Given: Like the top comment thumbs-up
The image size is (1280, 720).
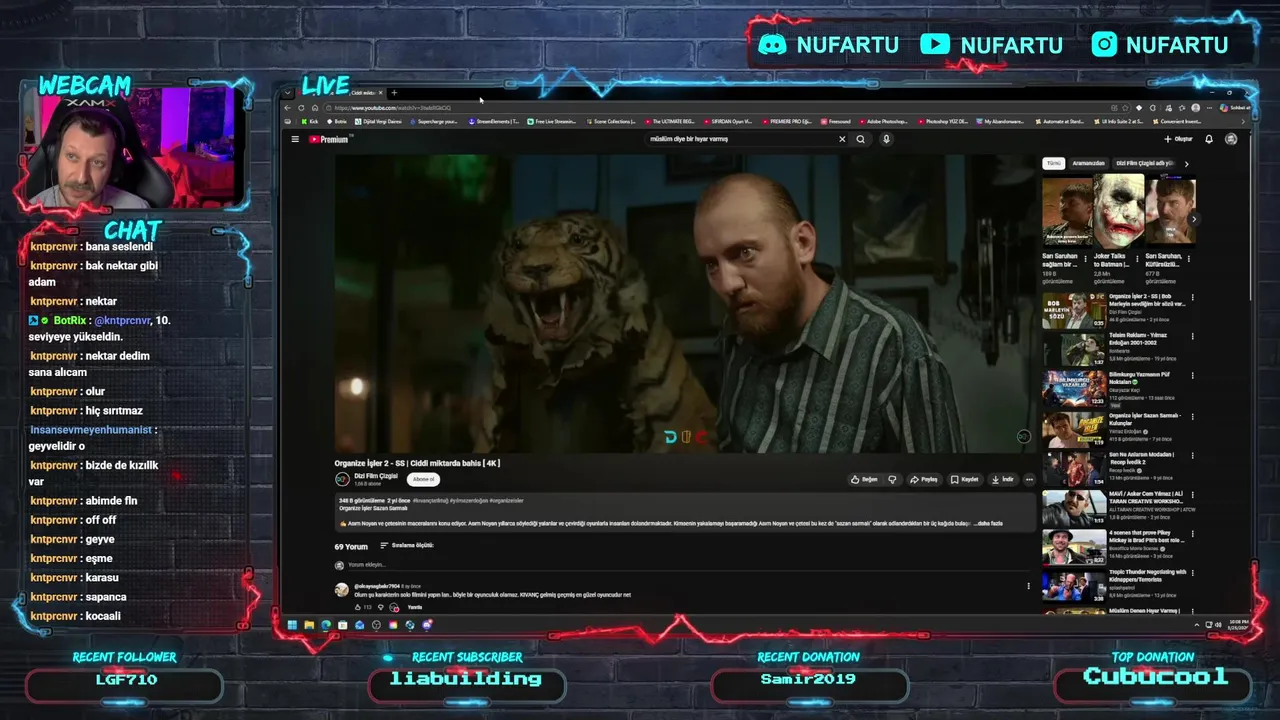Looking at the screenshot, I should tap(358, 607).
